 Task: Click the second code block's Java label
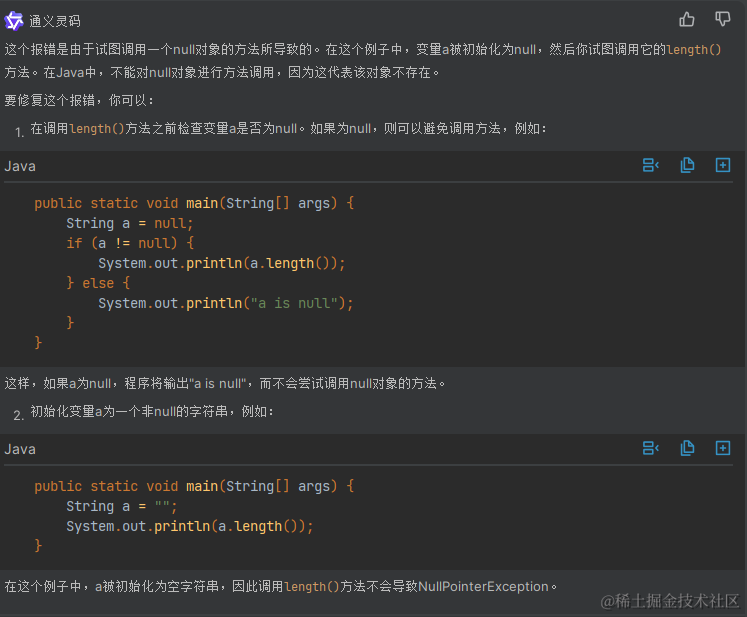tap(20, 449)
